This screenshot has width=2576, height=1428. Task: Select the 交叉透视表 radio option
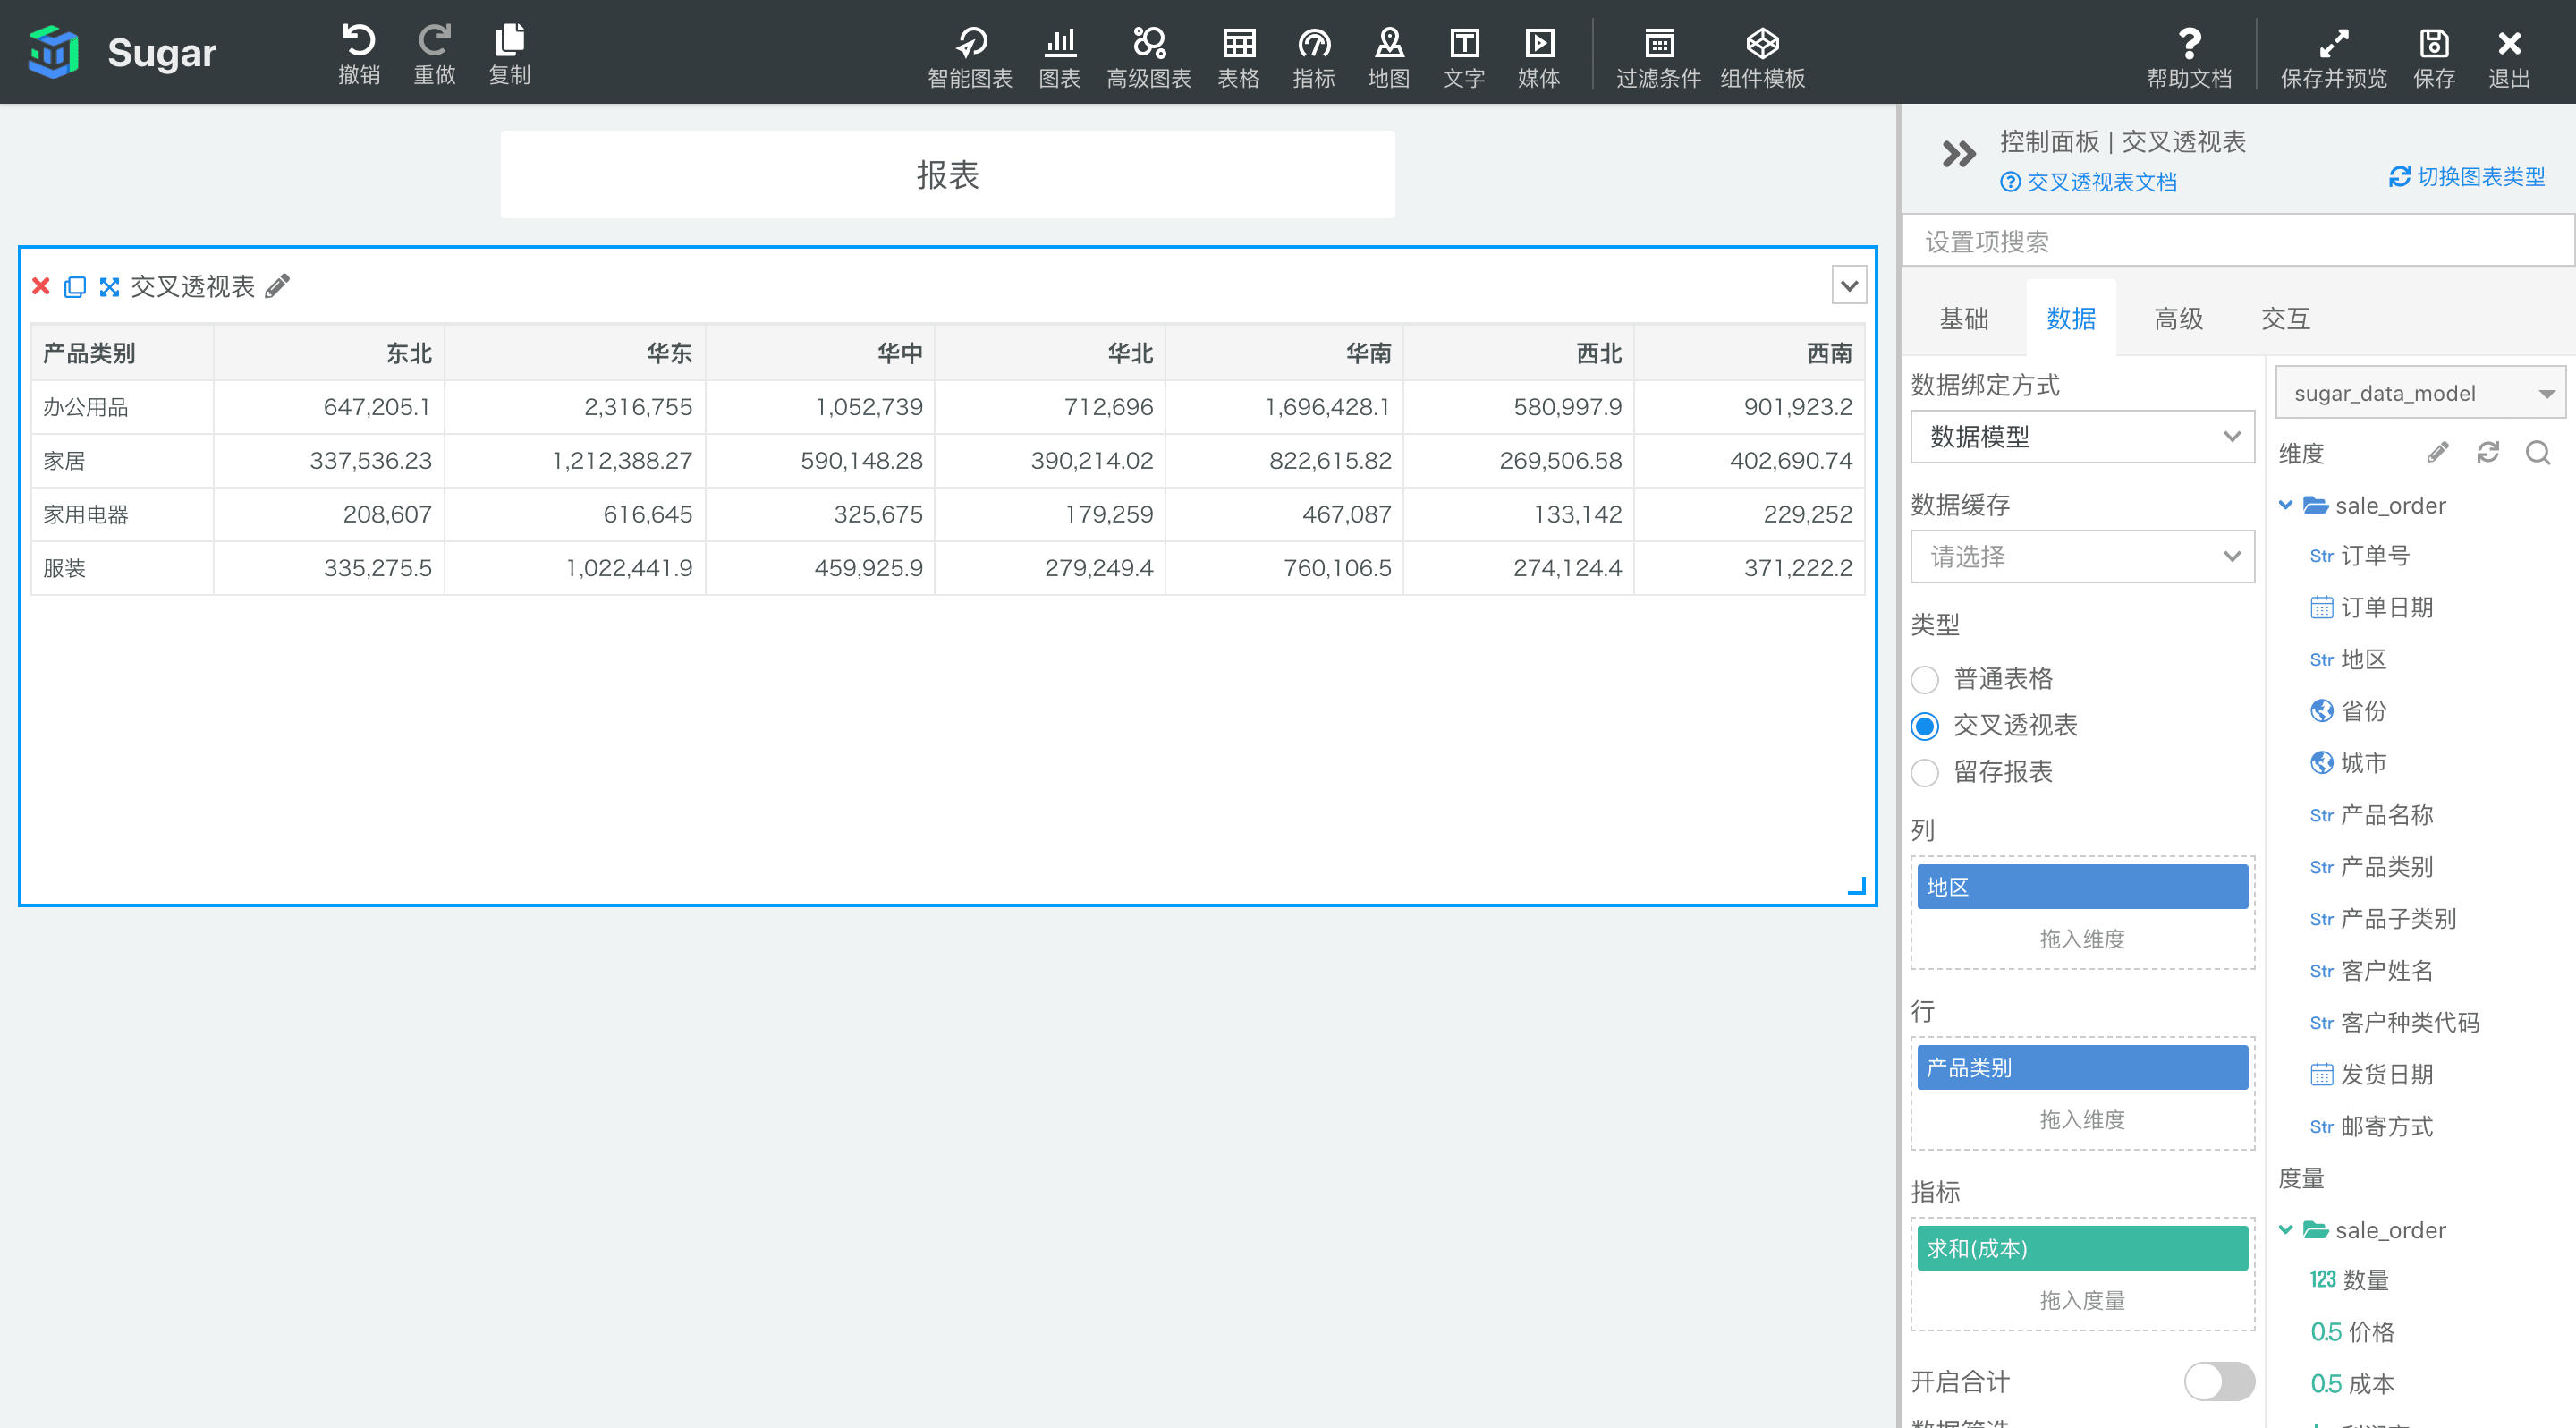pos(1923,726)
